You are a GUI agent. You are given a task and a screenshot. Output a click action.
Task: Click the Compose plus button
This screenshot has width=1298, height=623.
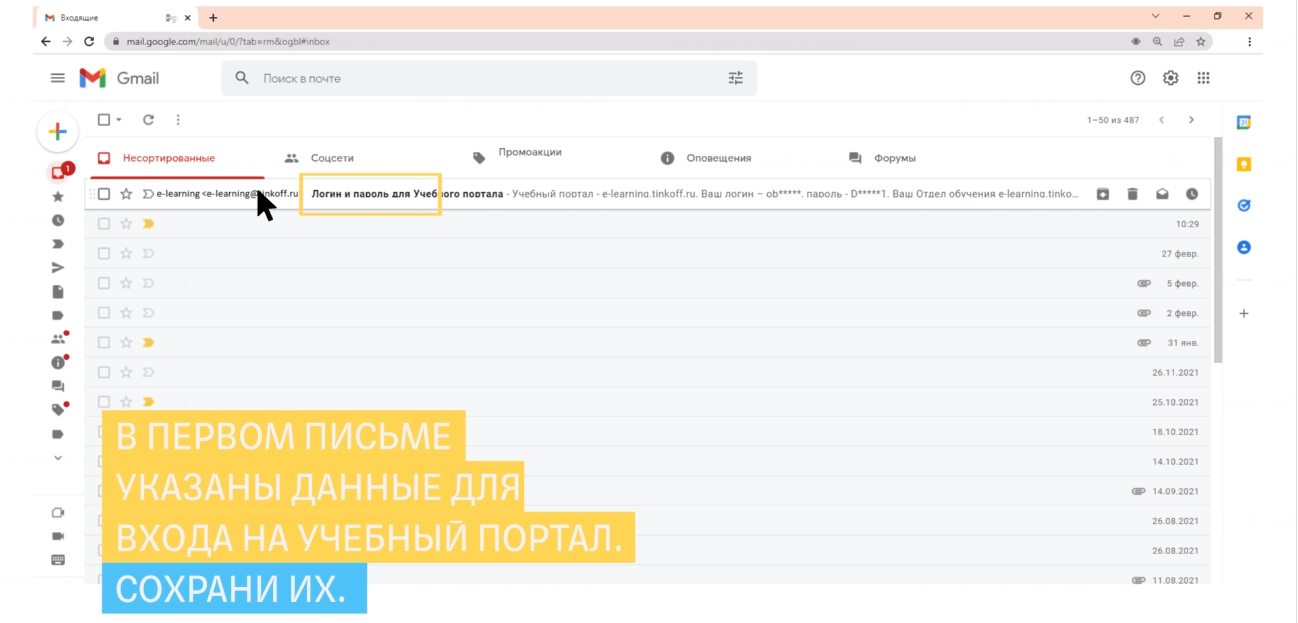tap(57, 131)
